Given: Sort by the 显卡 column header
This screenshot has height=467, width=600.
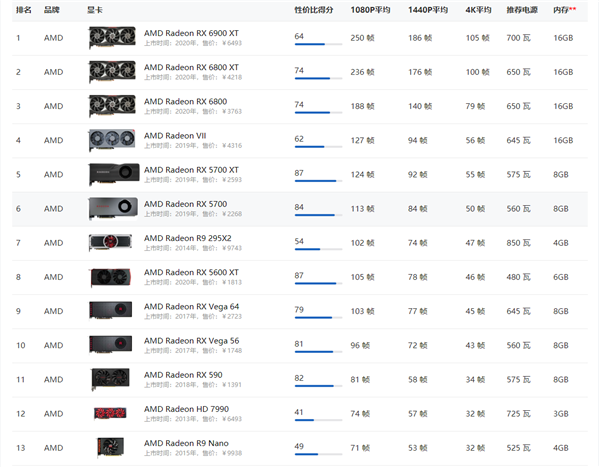Looking at the screenshot, I should pyautogui.click(x=95, y=10).
